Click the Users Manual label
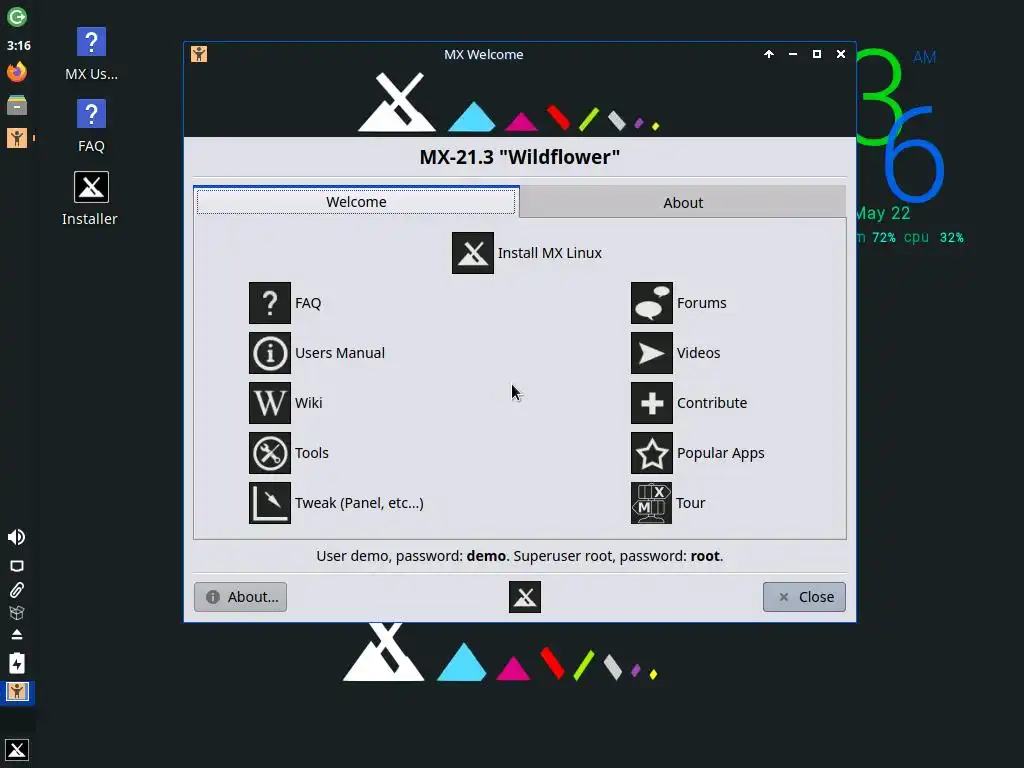This screenshot has width=1024, height=768. tap(340, 353)
